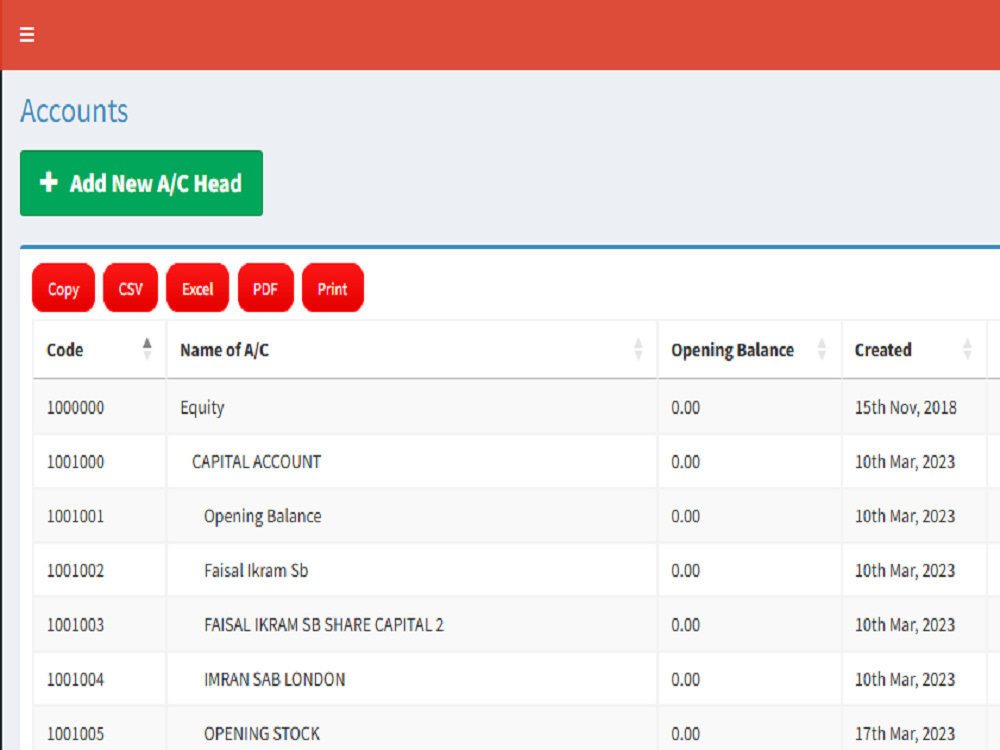Sort by Created column
The image size is (1000, 750).
(914, 349)
